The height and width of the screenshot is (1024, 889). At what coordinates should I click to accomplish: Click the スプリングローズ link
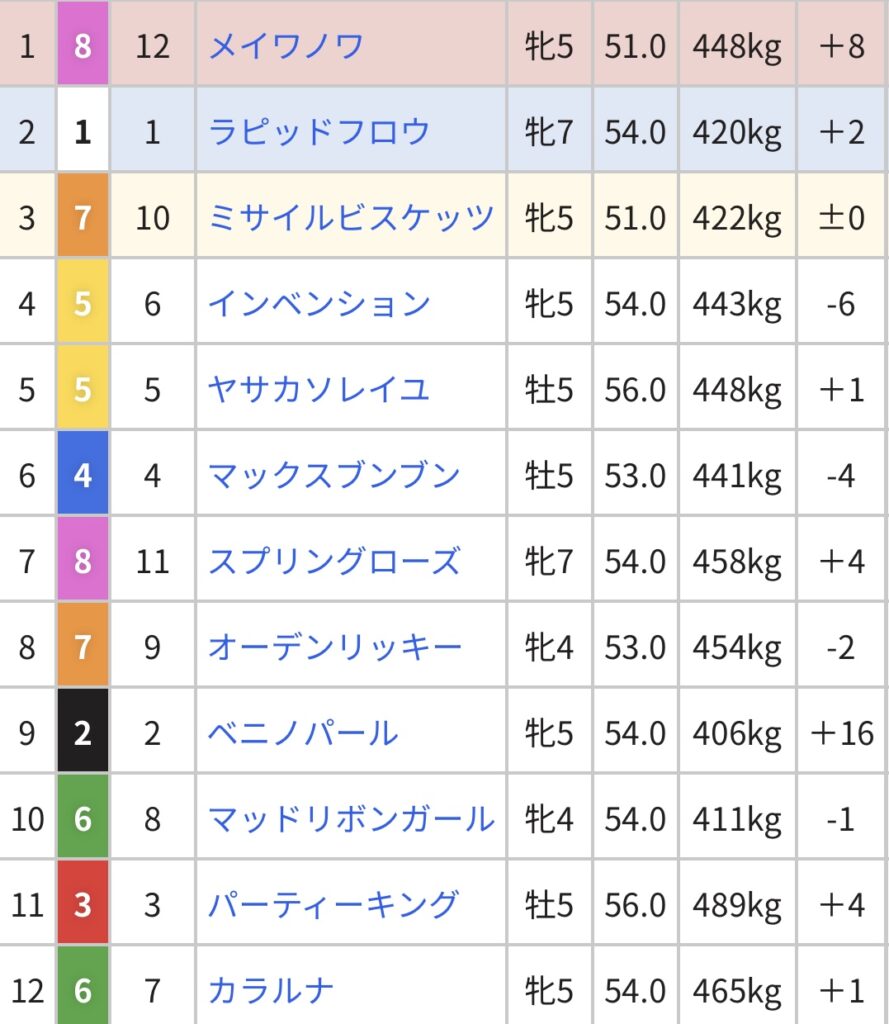pyautogui.click(x=334, y=562)
